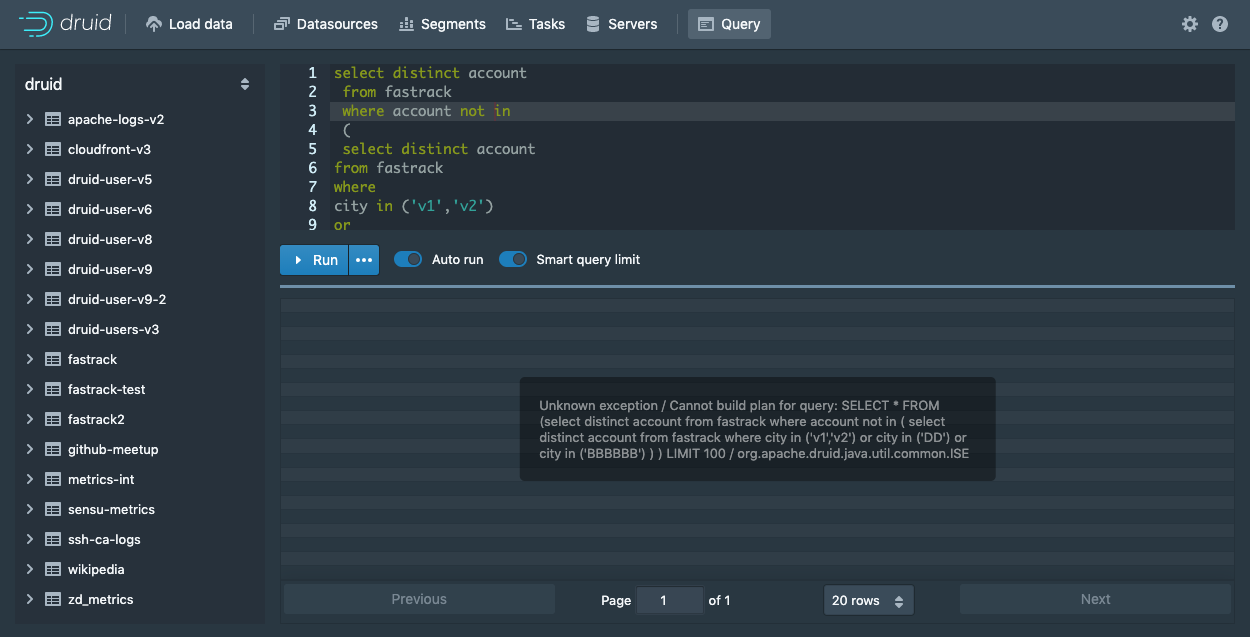This screenshot has height=637, width=1250.
Task: Click table icon beside zd_metrics
Action: point(53,599)
